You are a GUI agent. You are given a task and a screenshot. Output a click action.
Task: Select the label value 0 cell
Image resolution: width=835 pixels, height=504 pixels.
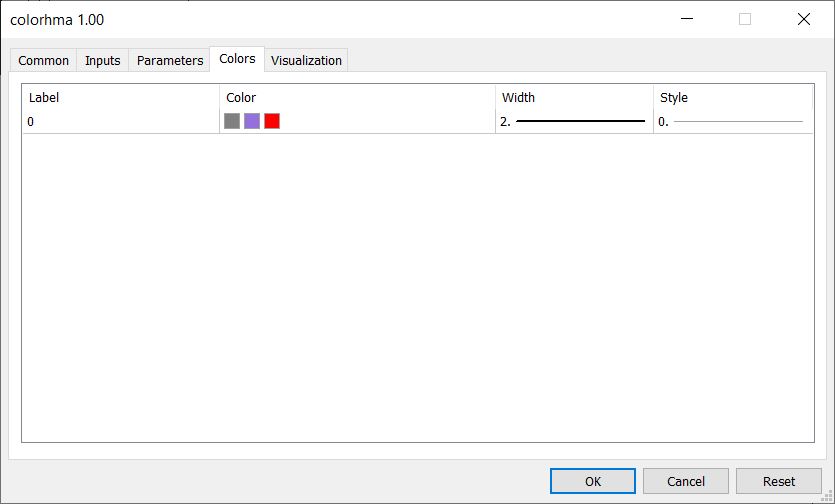121,121
